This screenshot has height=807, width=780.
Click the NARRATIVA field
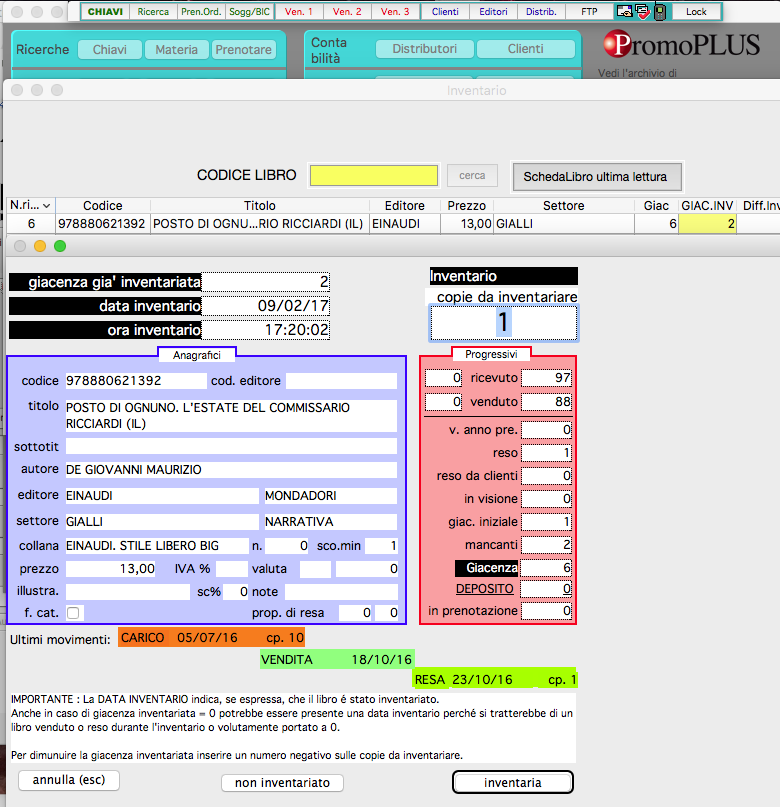(330, 521)
